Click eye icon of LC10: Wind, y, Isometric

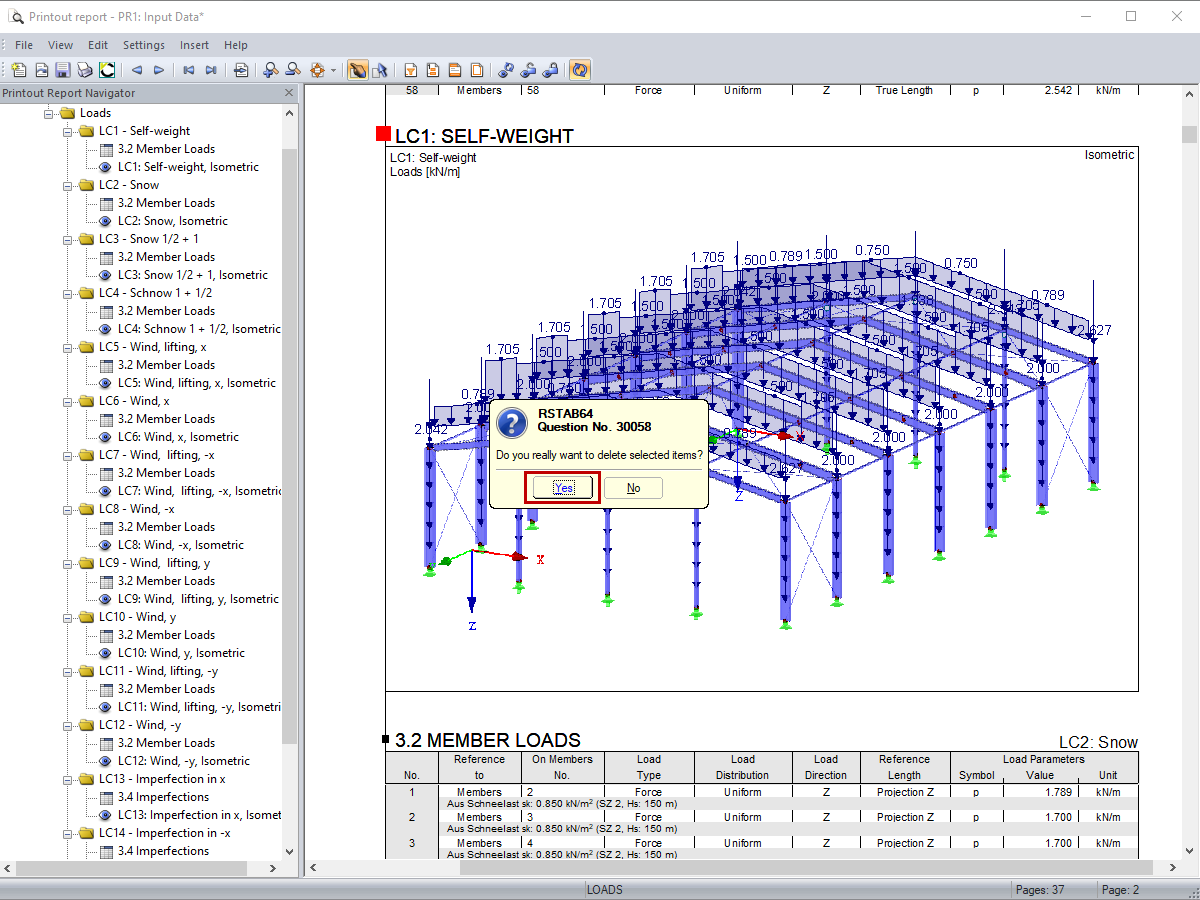click(106, 653)
